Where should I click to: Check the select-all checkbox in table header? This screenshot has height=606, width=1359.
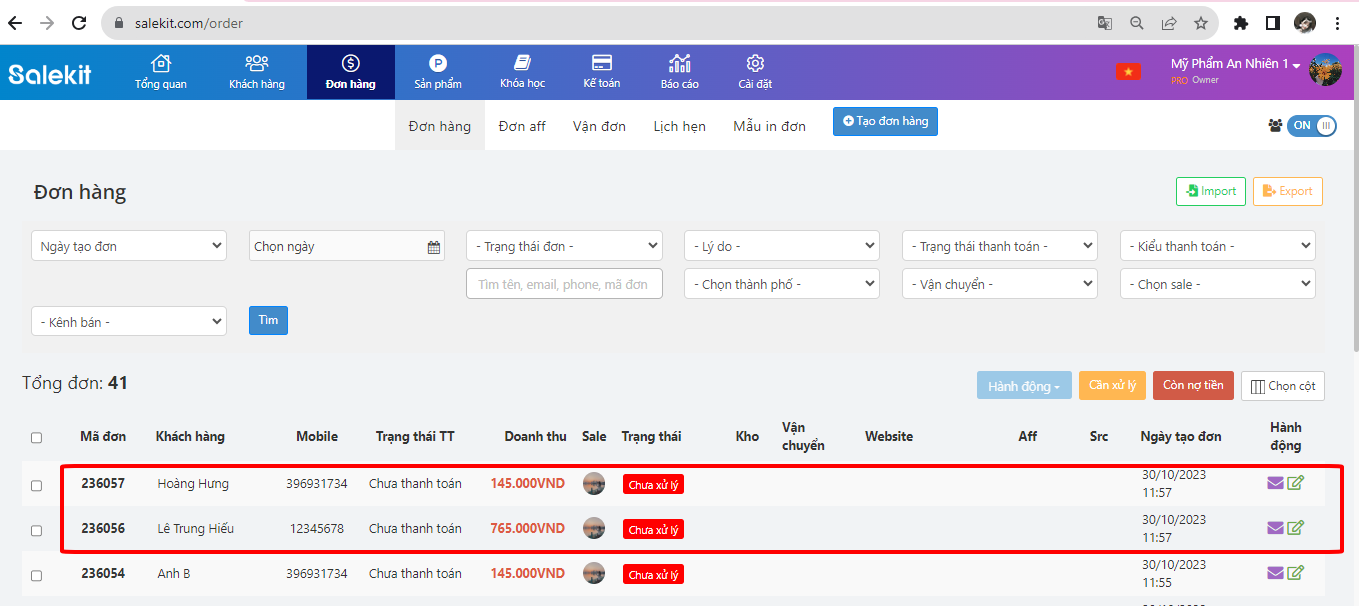[x=37, y=437]
